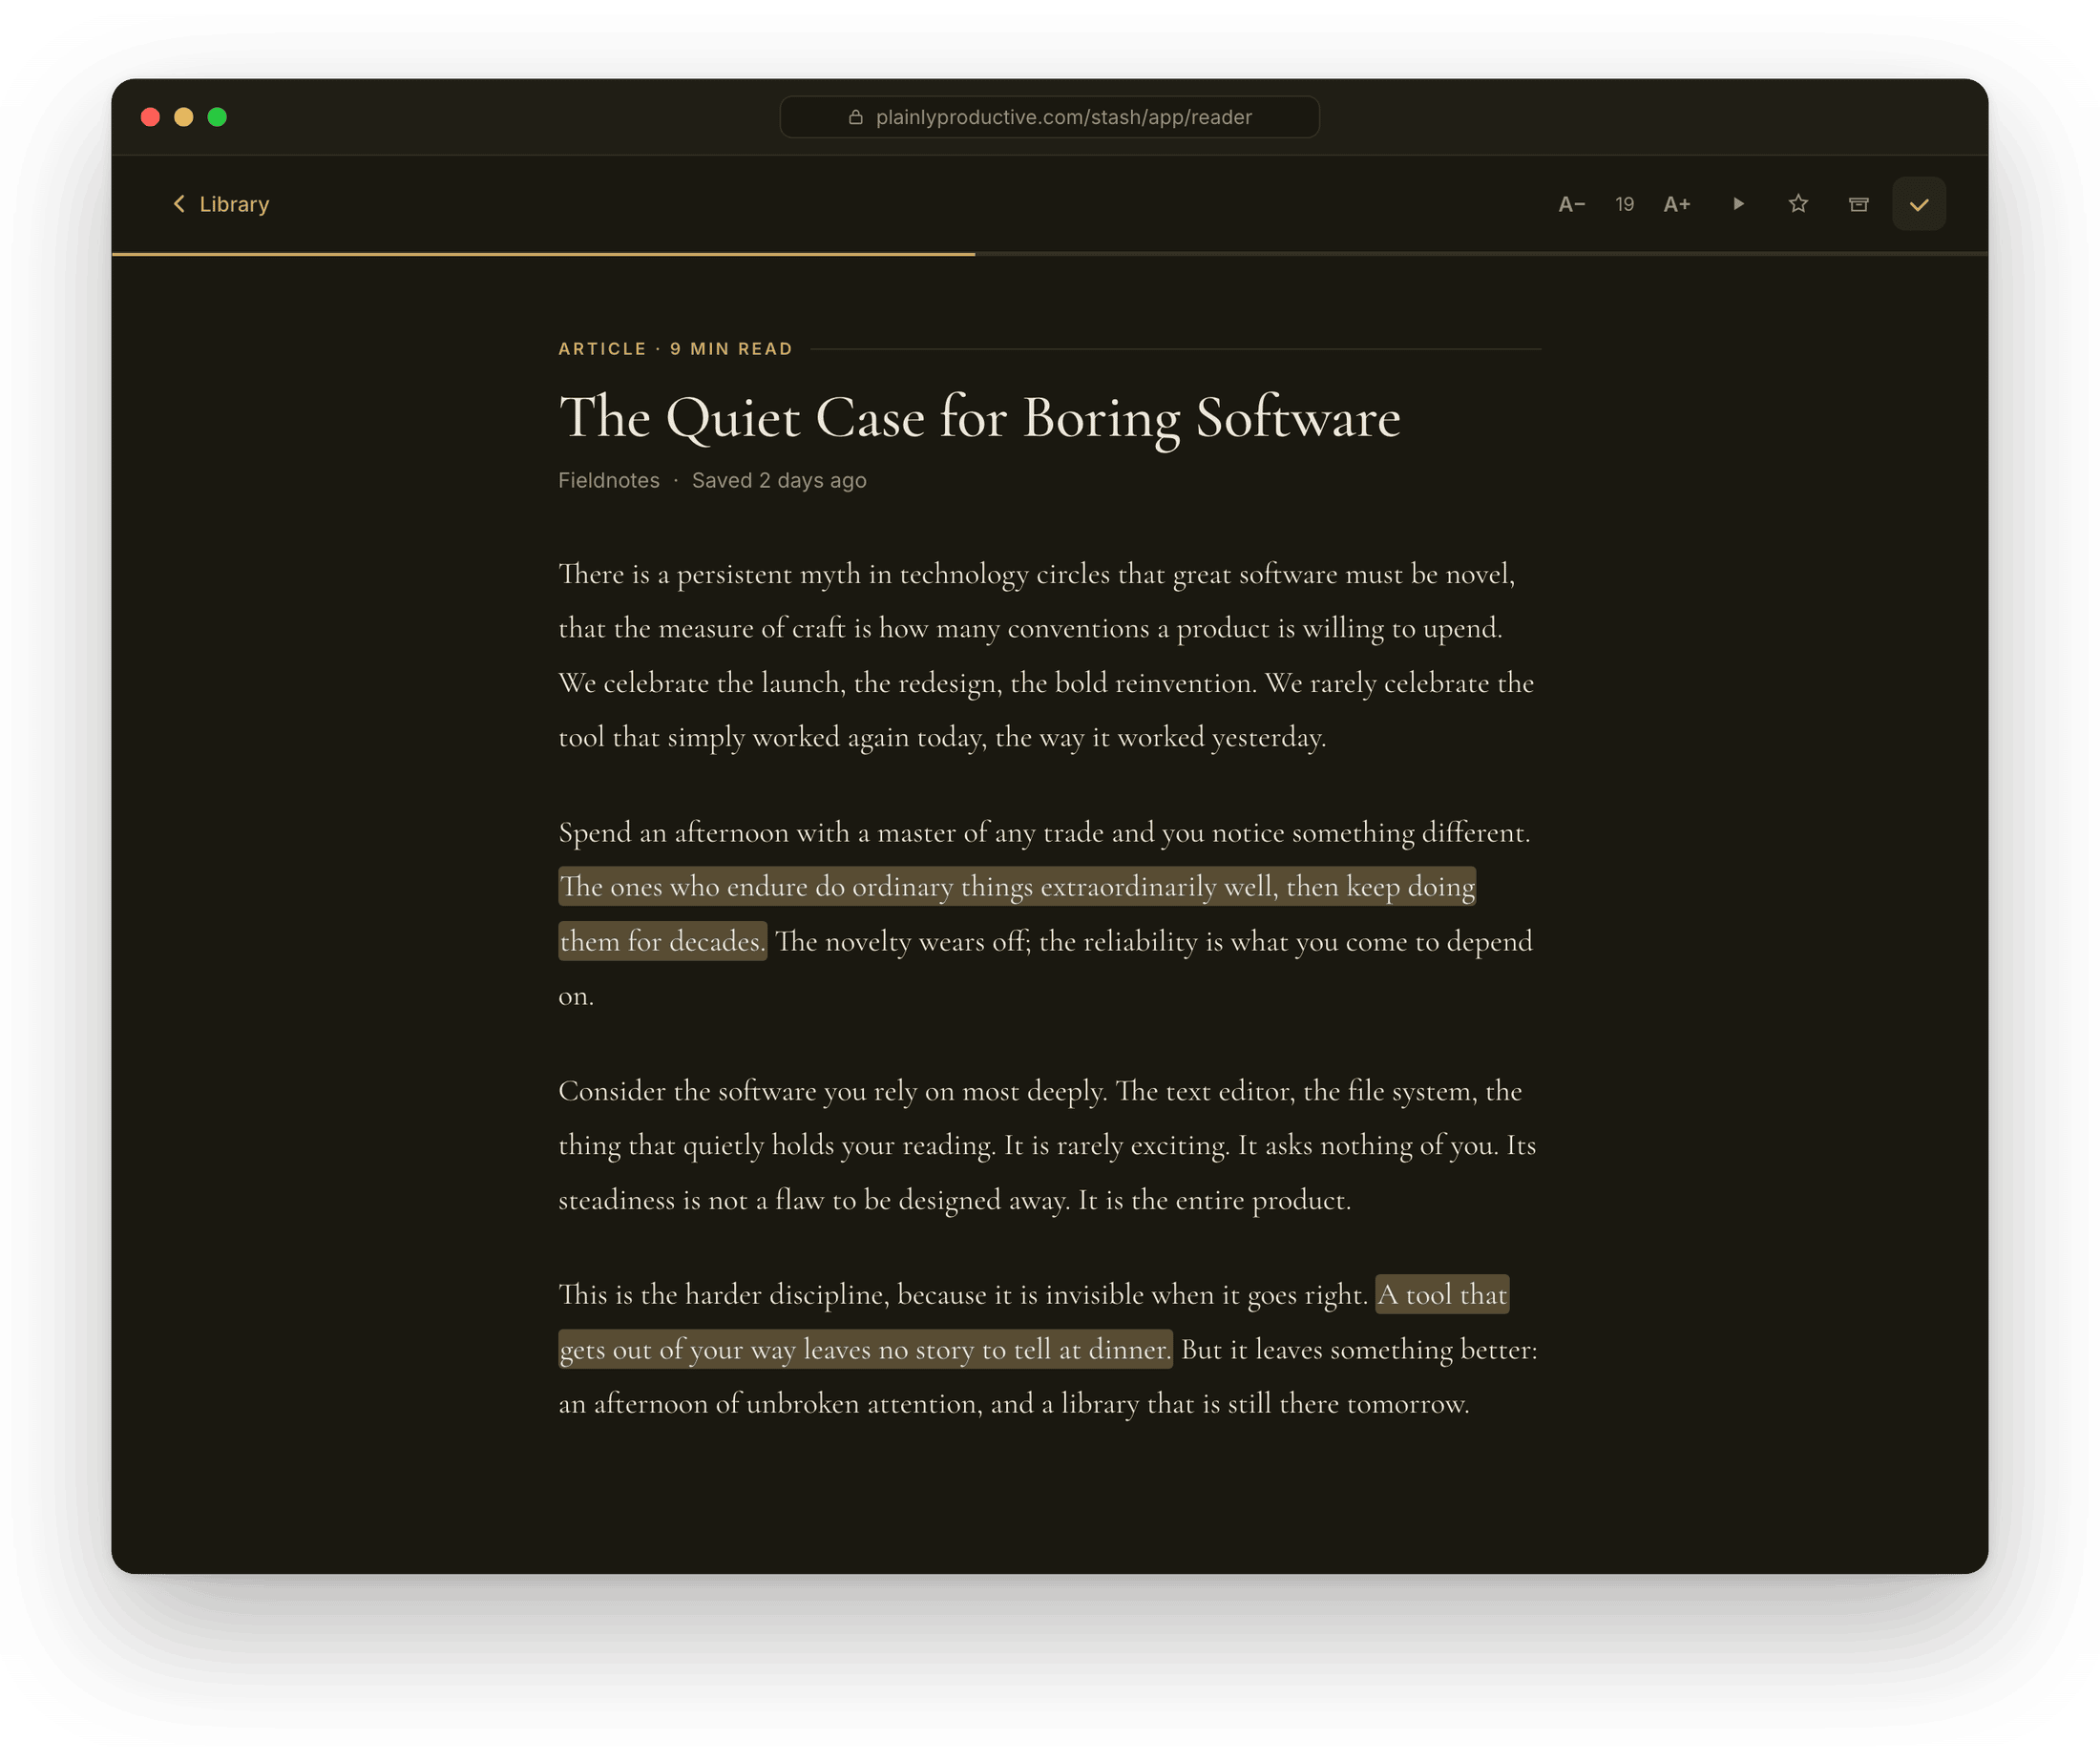Click sentence 'Spend an afternoon with a master'
The height and width of the screenshot is (1761, 2100).
coord(1044,832)
